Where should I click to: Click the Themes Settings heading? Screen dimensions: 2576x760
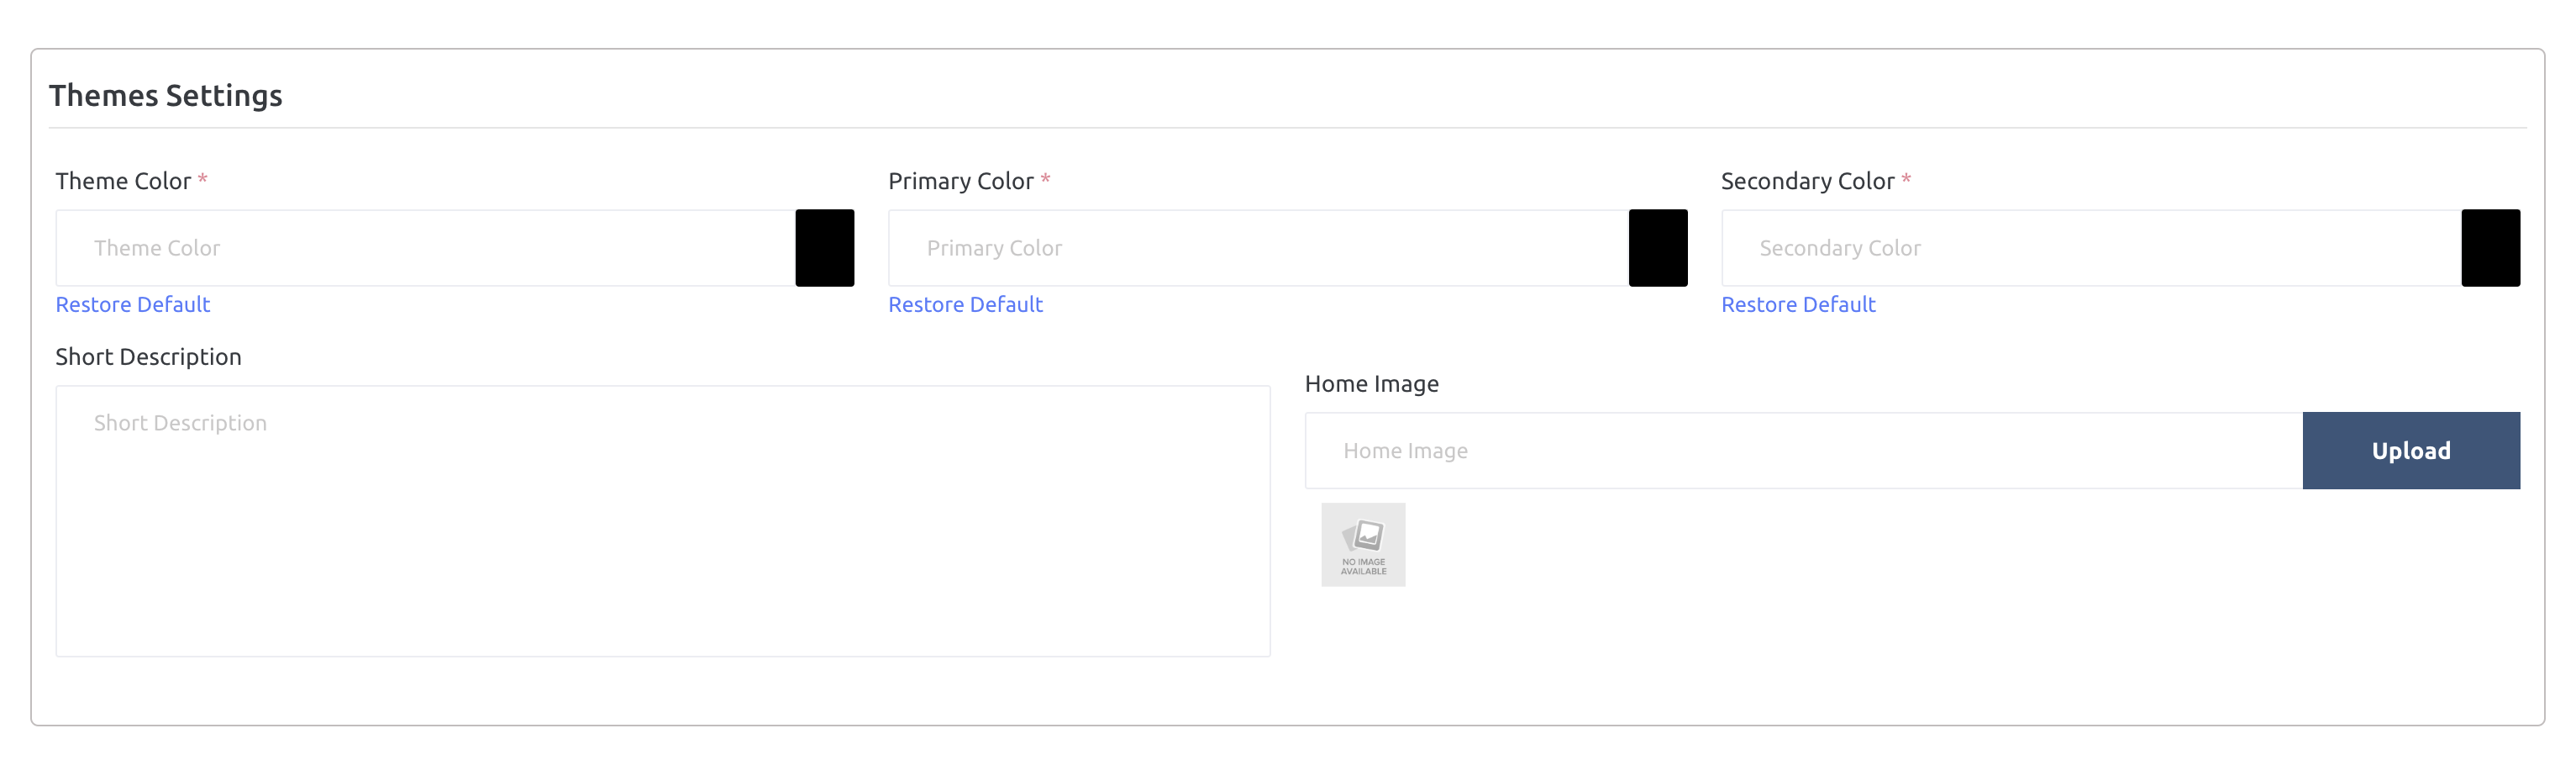(166, 96)
